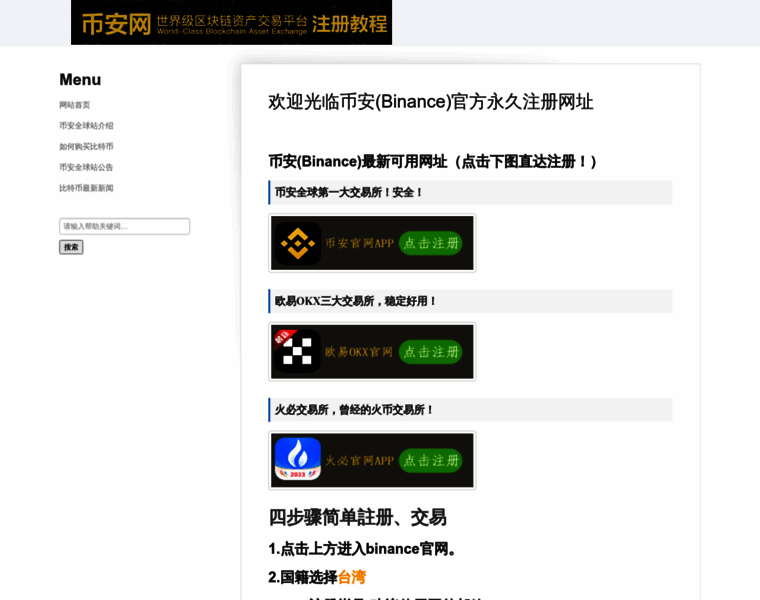Click the Binance logo icon in the banner

(298, 243)
